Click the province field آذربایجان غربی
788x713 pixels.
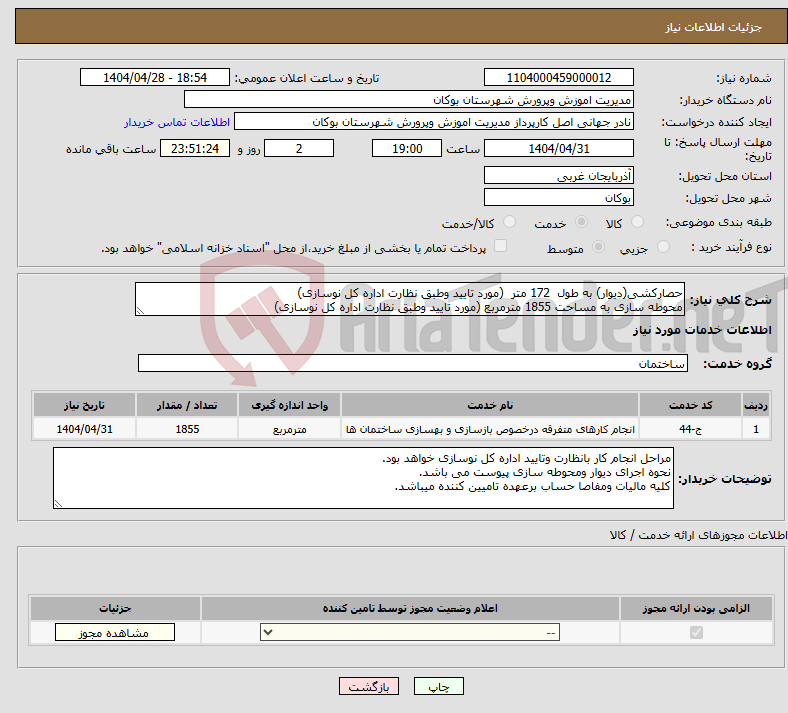pyautogui.click(x=558, y=175)
